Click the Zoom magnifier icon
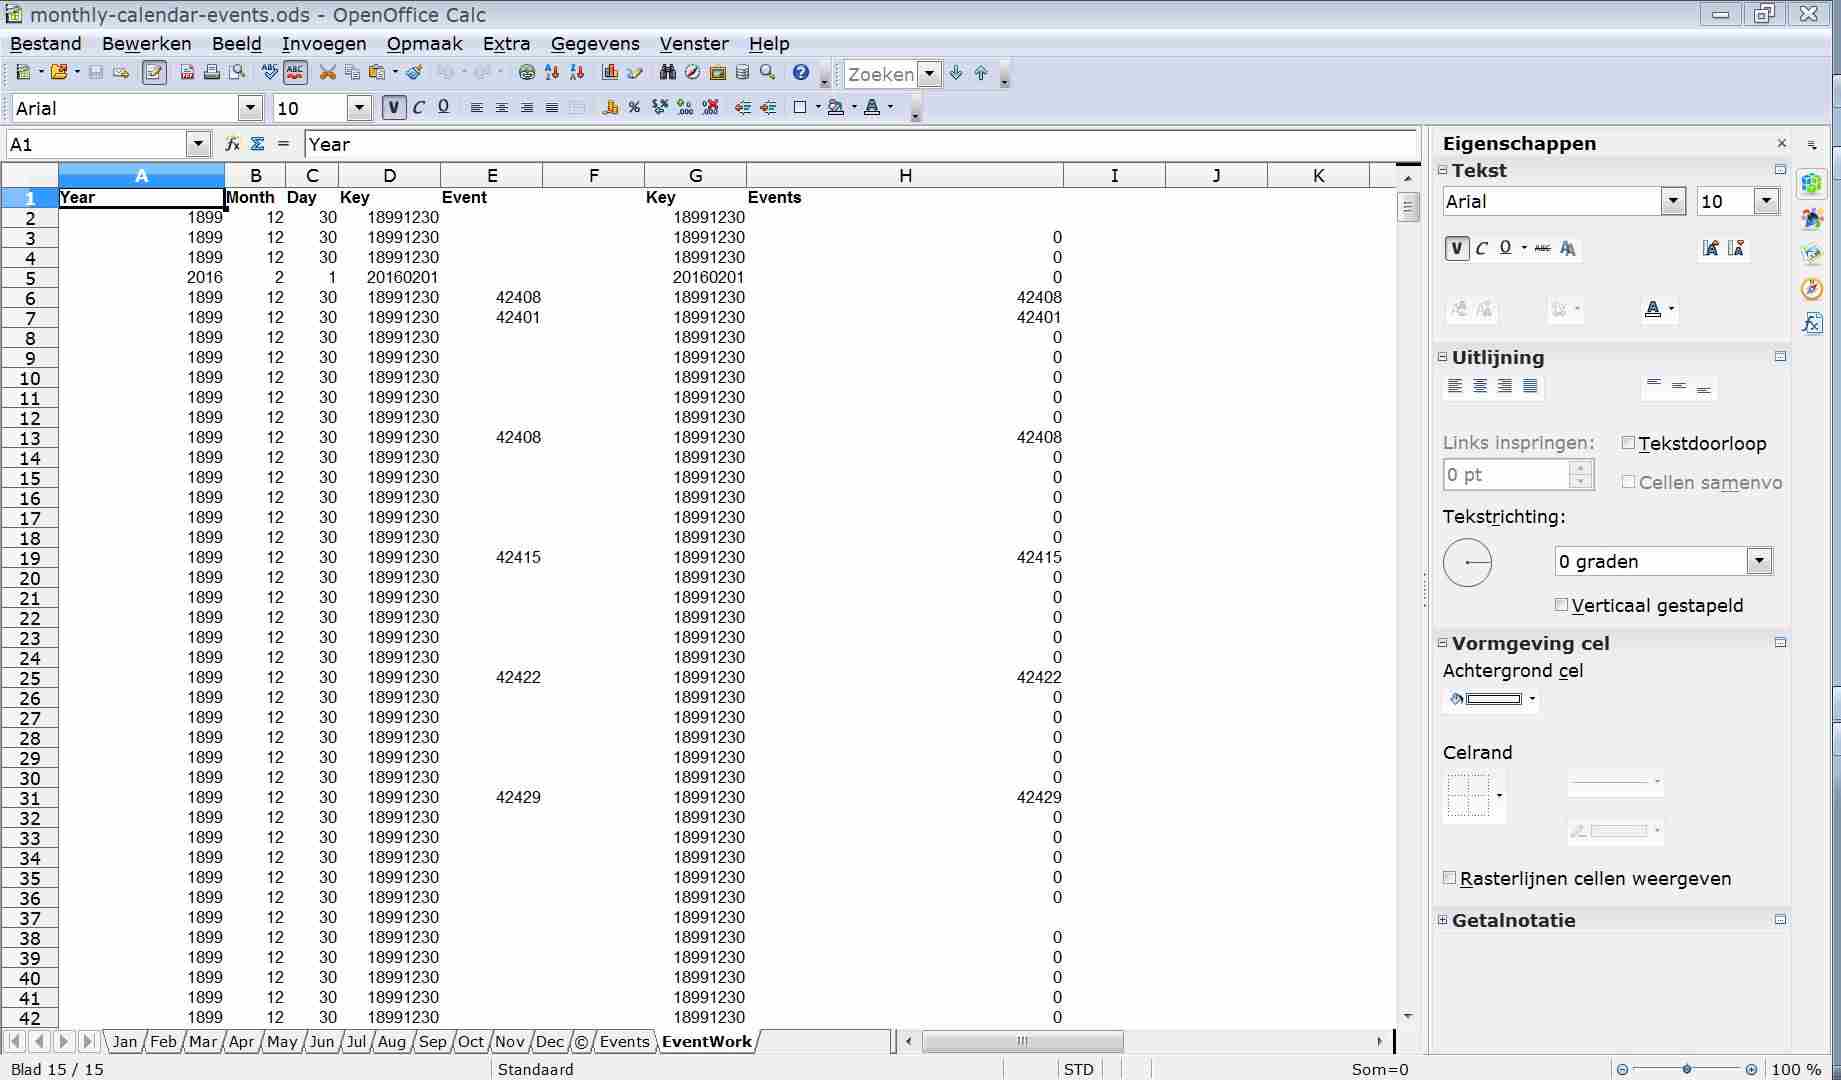The image size is (1841, 1080). (x=768, y=73)
